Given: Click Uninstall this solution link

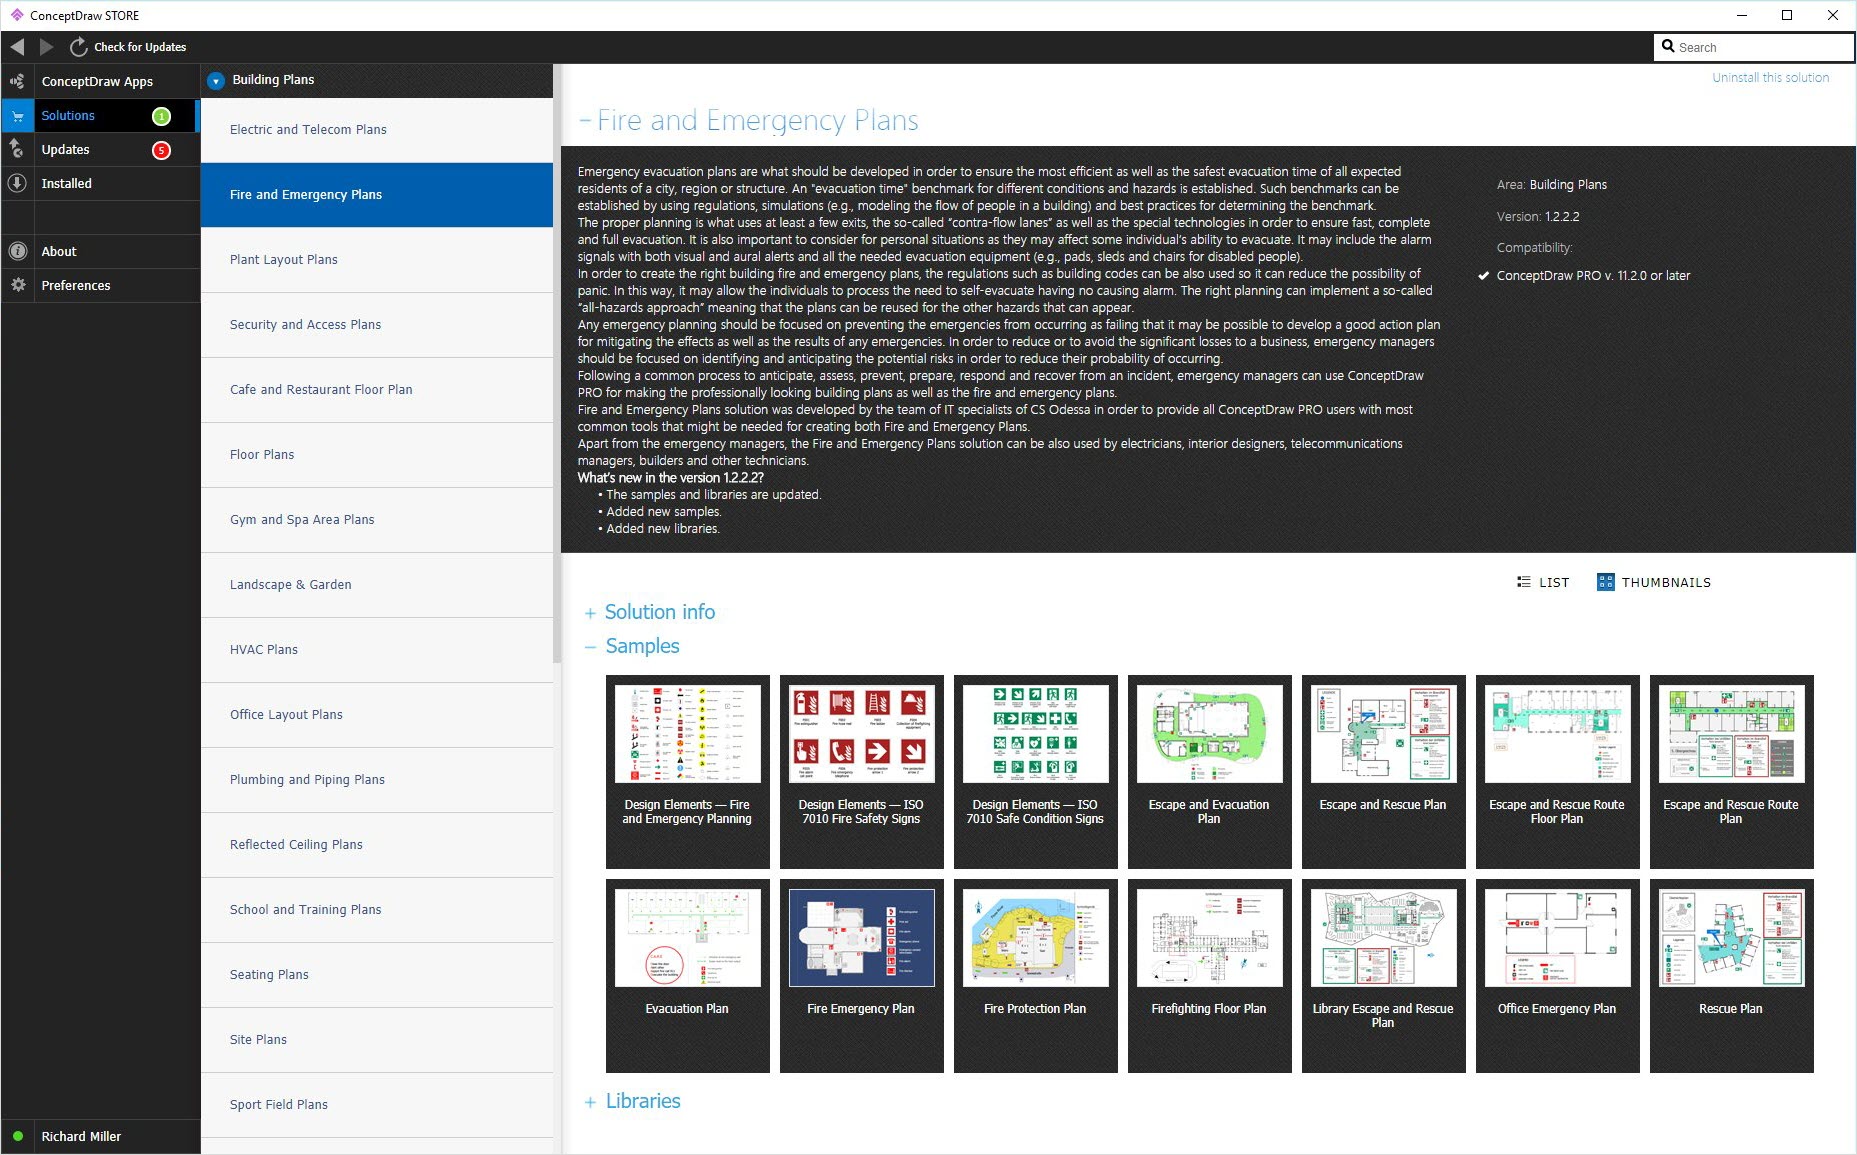Looking at the screenshot, I should tap(1770, 78).
